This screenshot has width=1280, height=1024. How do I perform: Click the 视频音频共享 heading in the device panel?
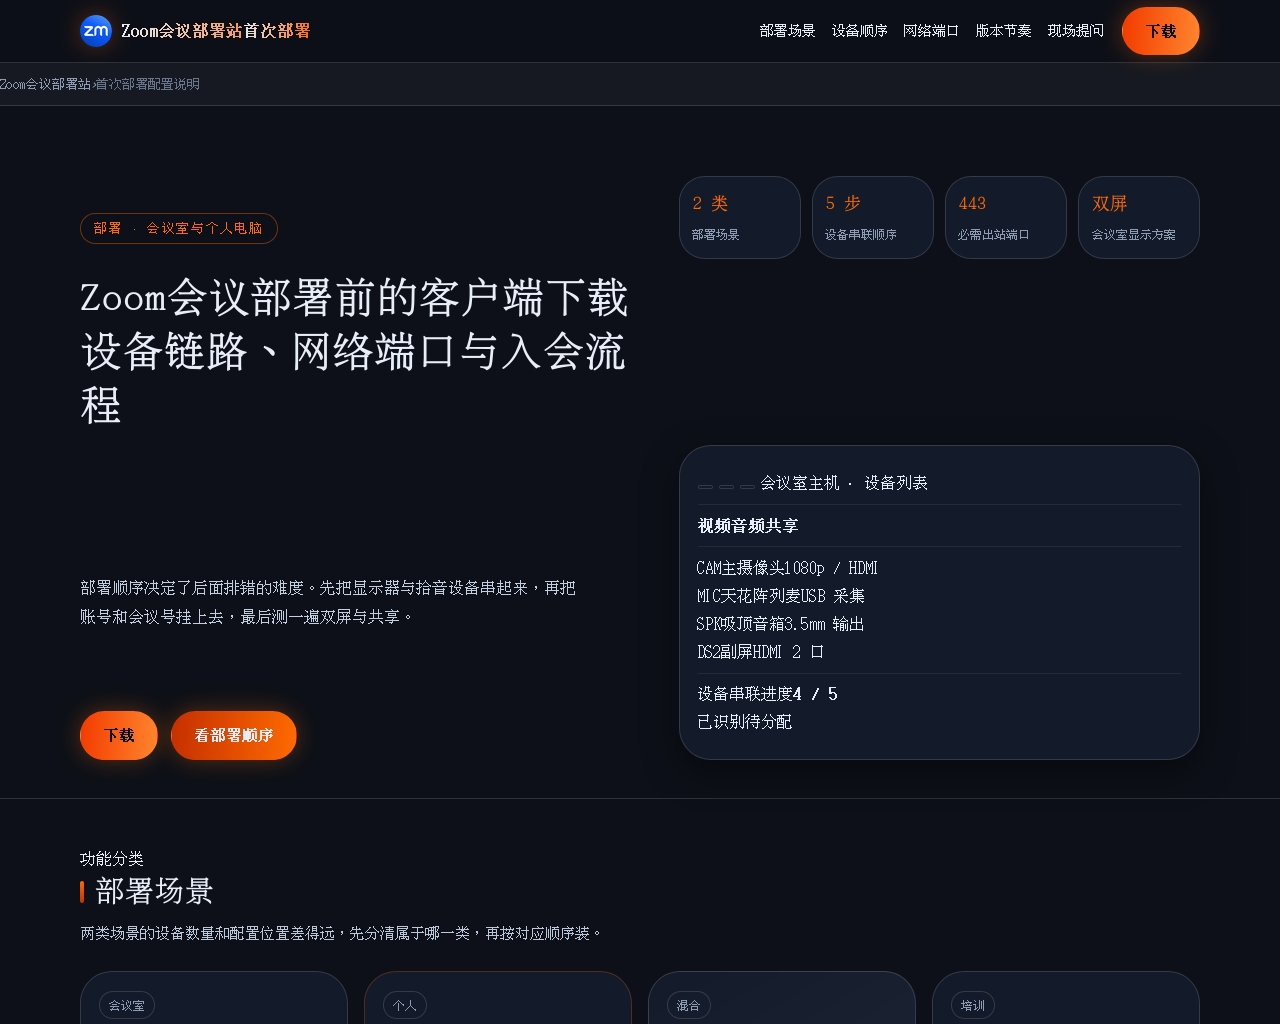pos(748,526)
